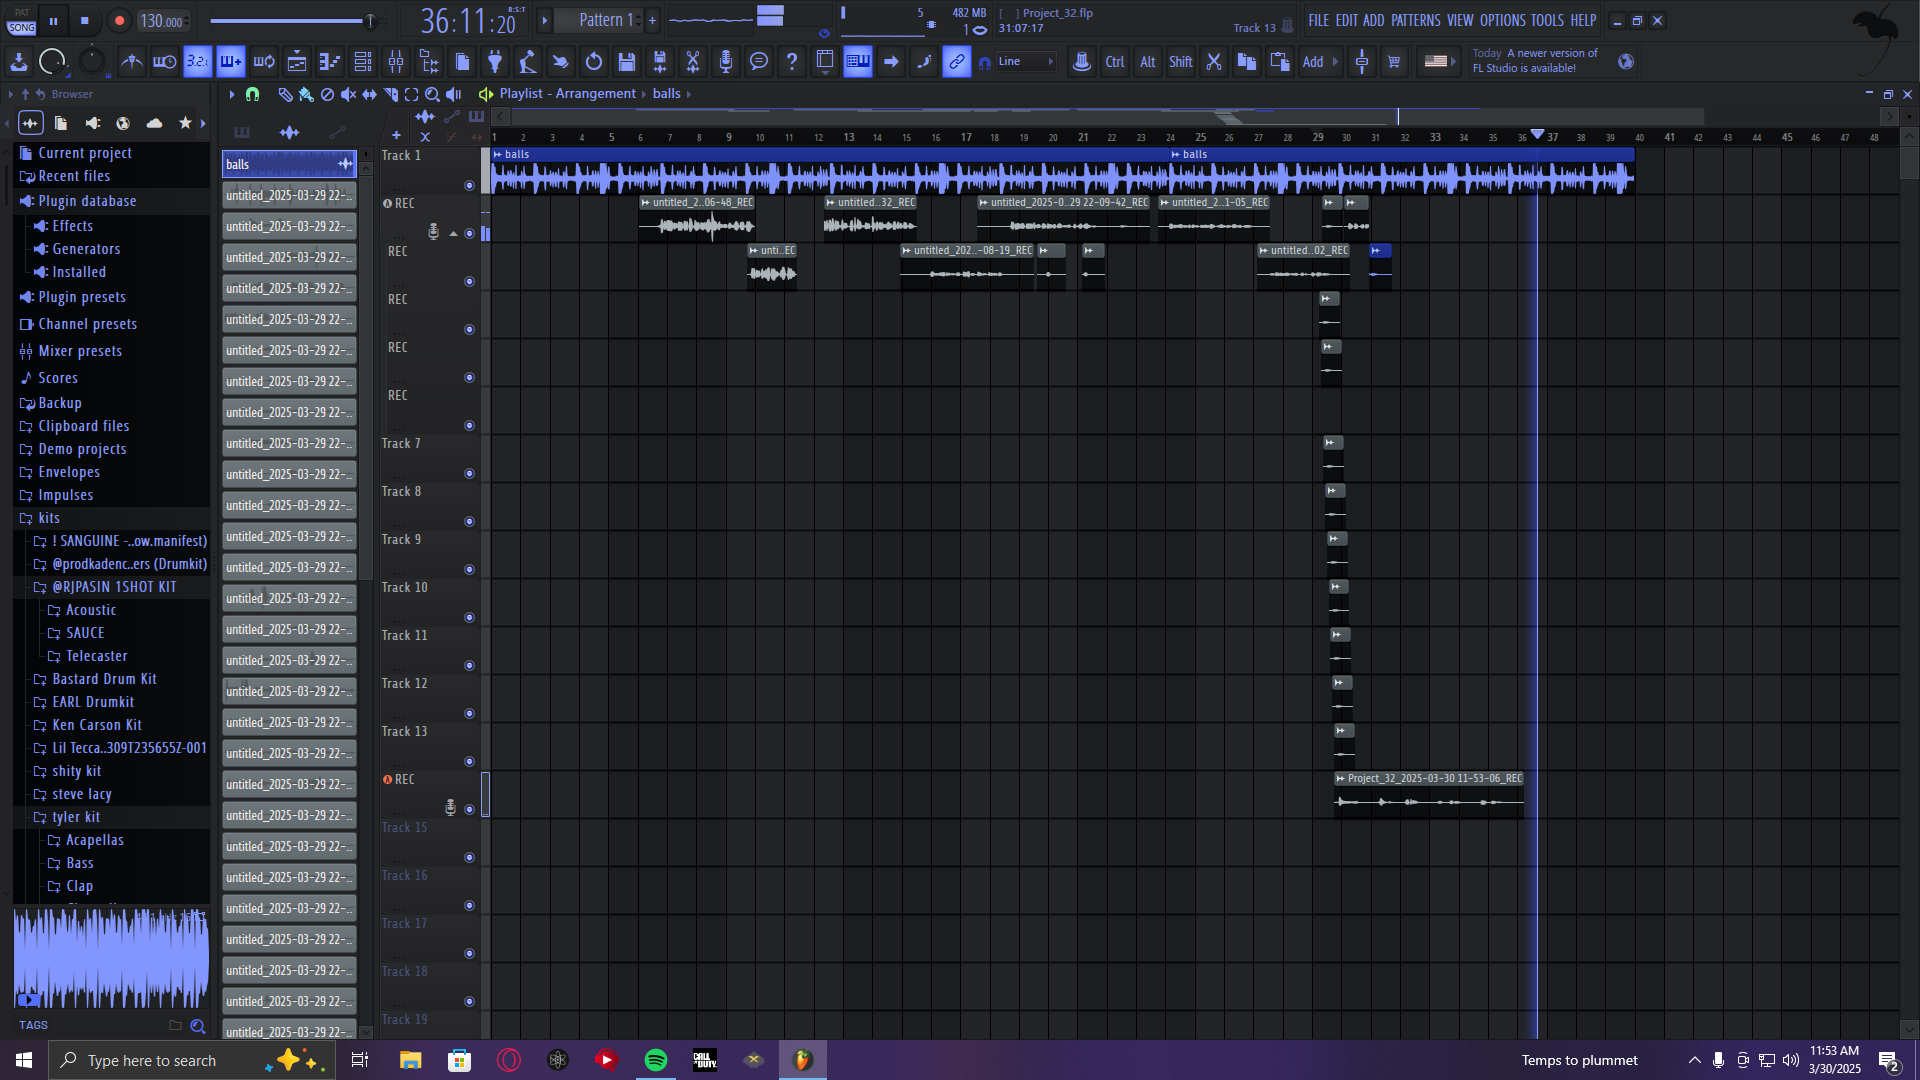
Task: Toggle PAT/SONG mode switch
Action: pyautogui.click(x=22, y=21)
